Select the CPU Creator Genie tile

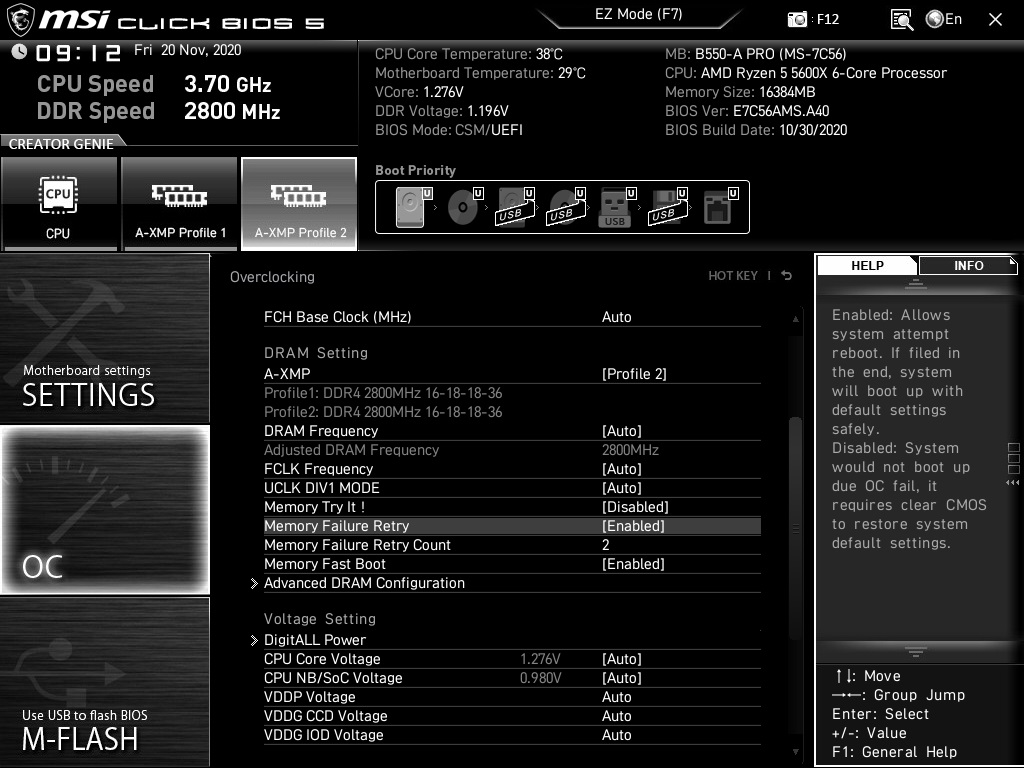coord(59,204)
